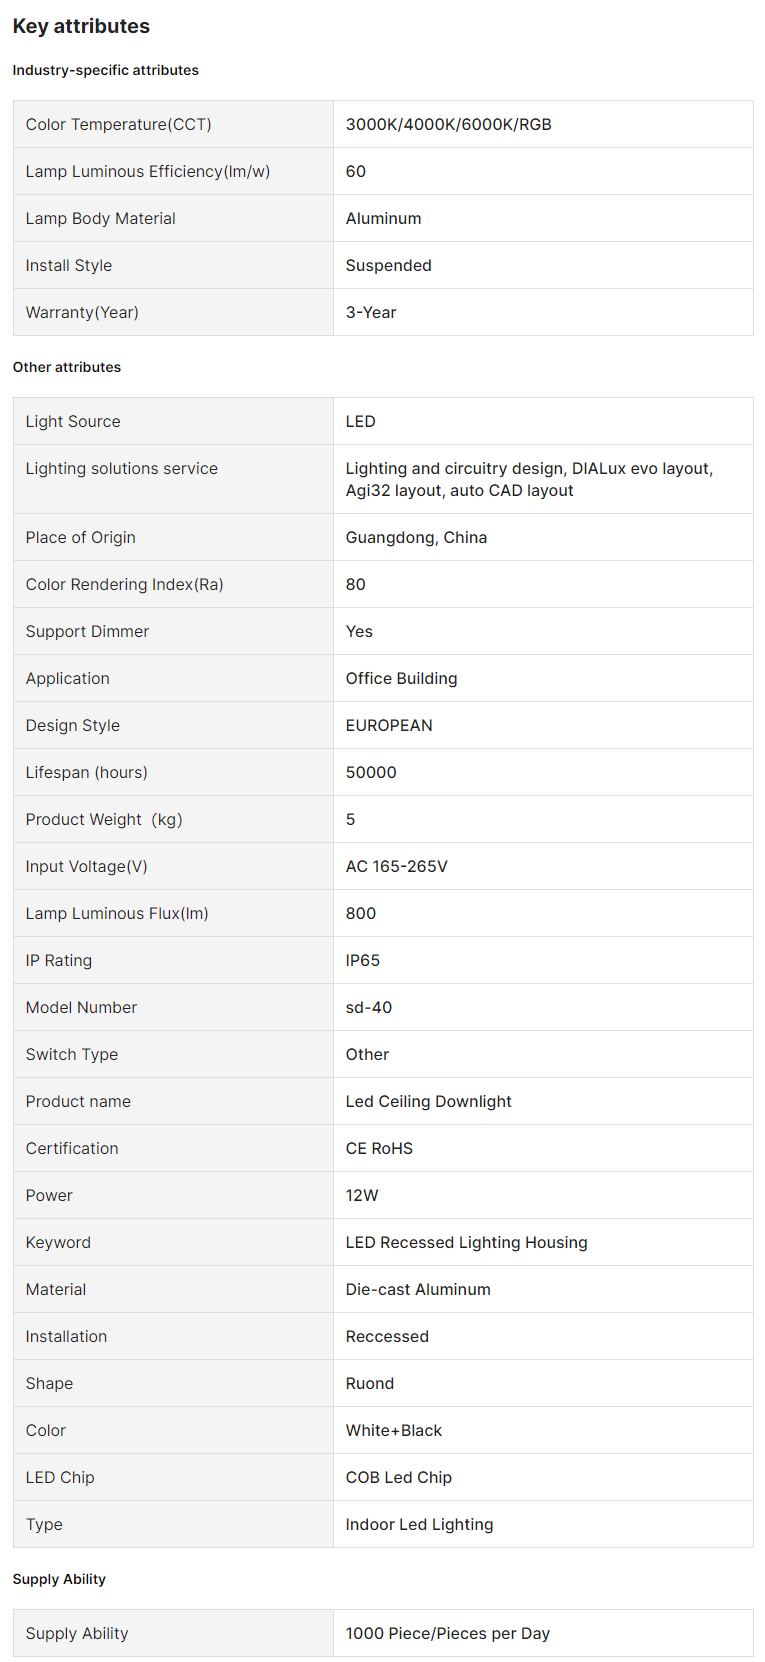Click the "Guangdong, China" origin value

coord(416,538)
